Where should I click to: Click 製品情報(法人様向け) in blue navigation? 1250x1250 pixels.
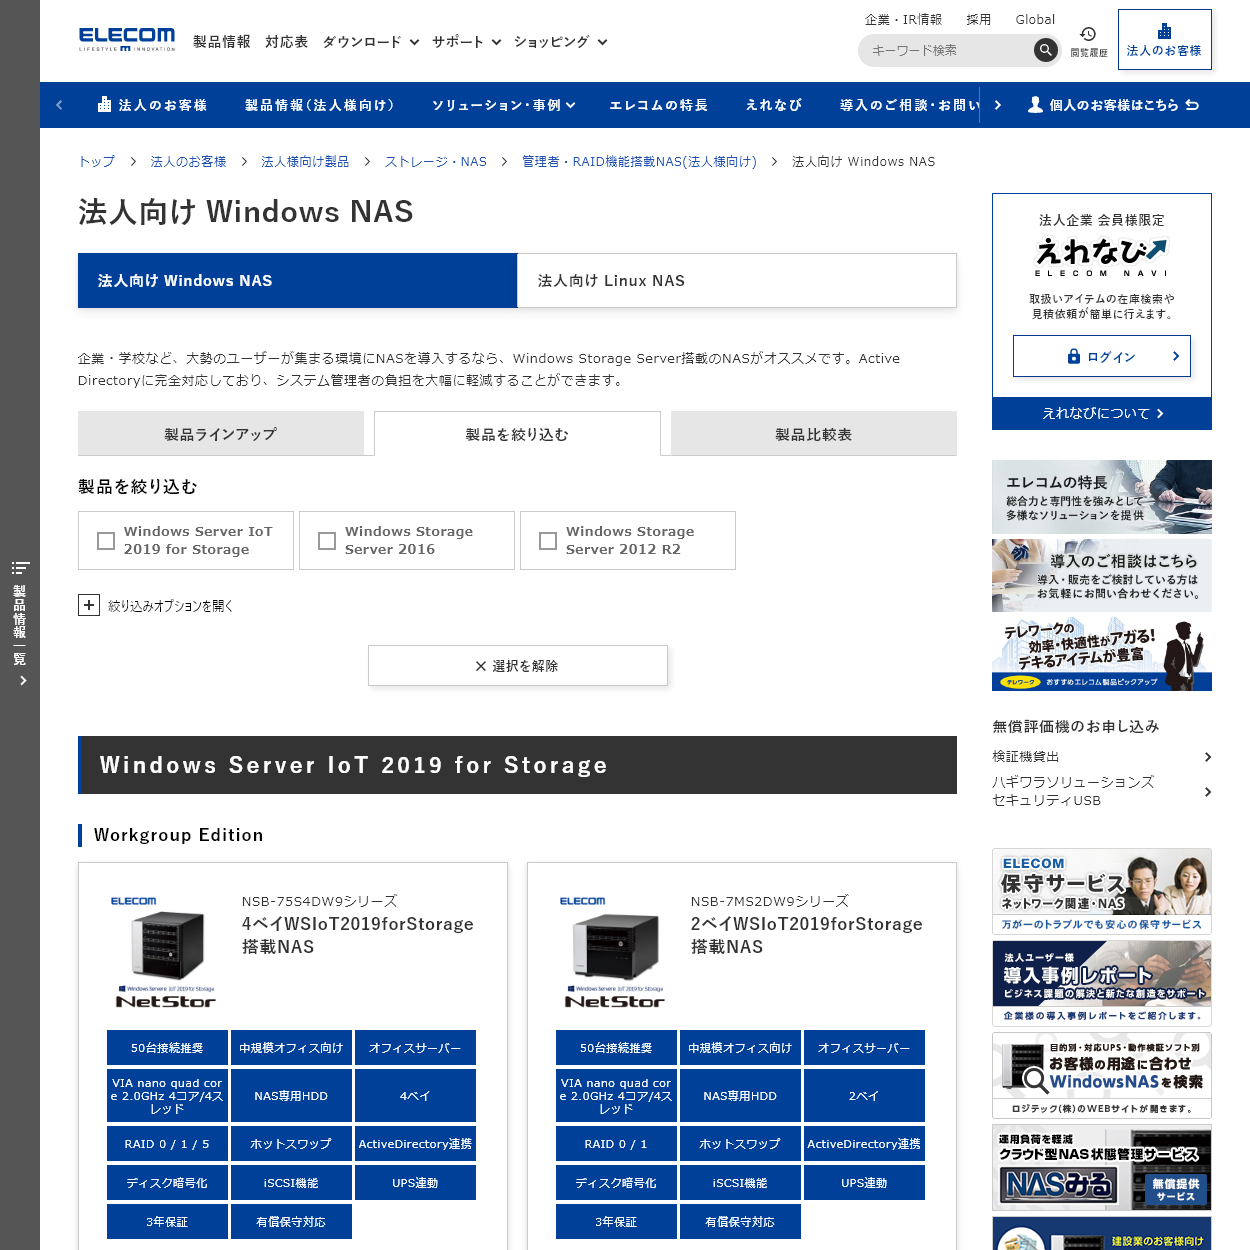coord(319,105)
